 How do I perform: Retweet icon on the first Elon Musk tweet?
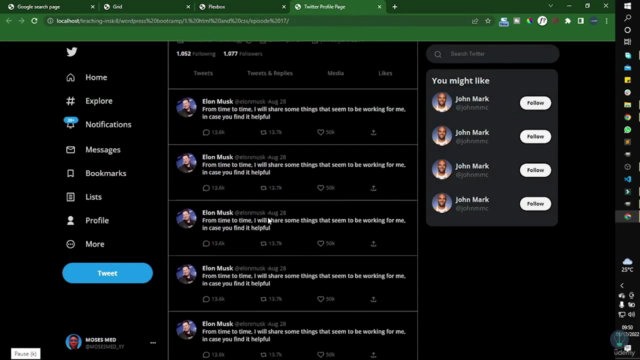(264, 132)
